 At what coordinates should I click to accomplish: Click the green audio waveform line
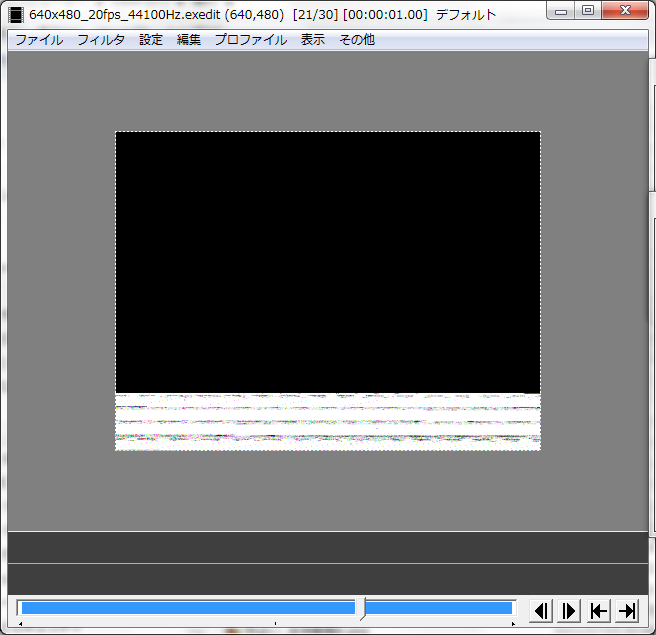[x=328, y=563]
